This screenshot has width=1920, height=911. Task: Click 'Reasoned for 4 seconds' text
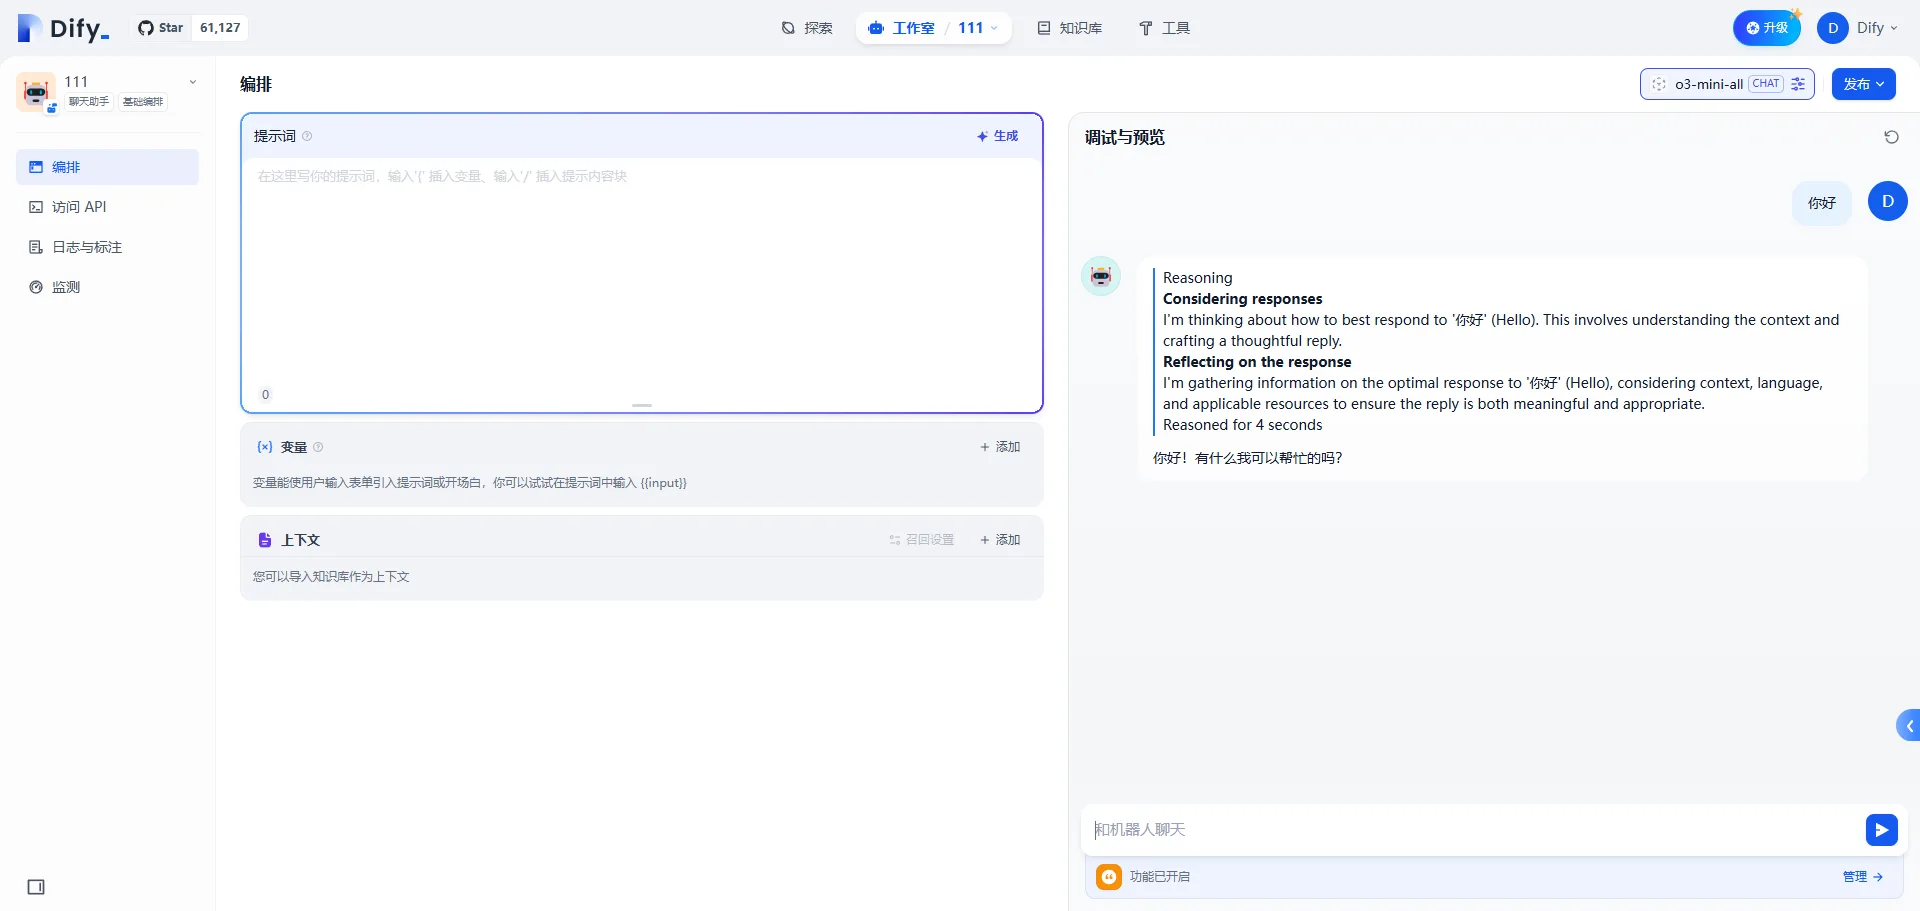point(1242,425)
